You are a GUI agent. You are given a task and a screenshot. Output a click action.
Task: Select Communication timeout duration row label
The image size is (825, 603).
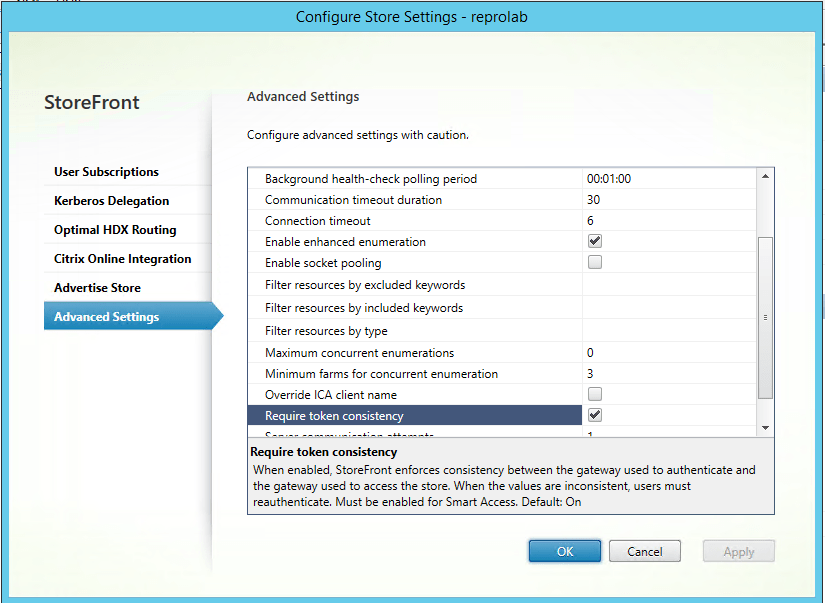353,200
